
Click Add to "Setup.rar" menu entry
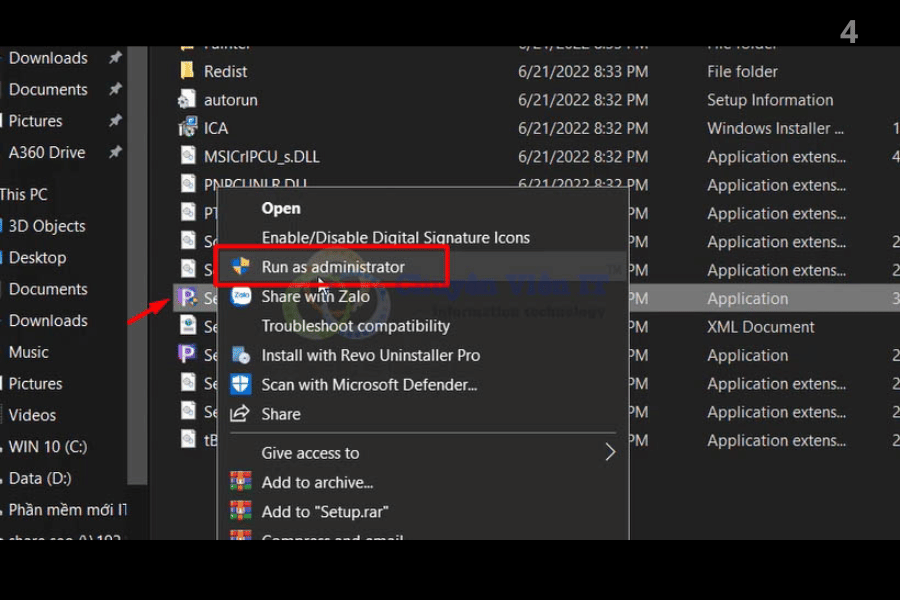coord(325,511)
